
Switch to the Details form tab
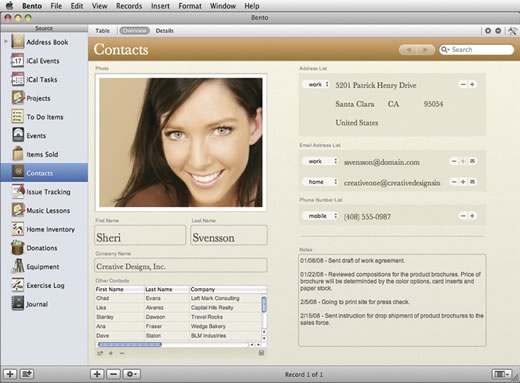point(165,31)
